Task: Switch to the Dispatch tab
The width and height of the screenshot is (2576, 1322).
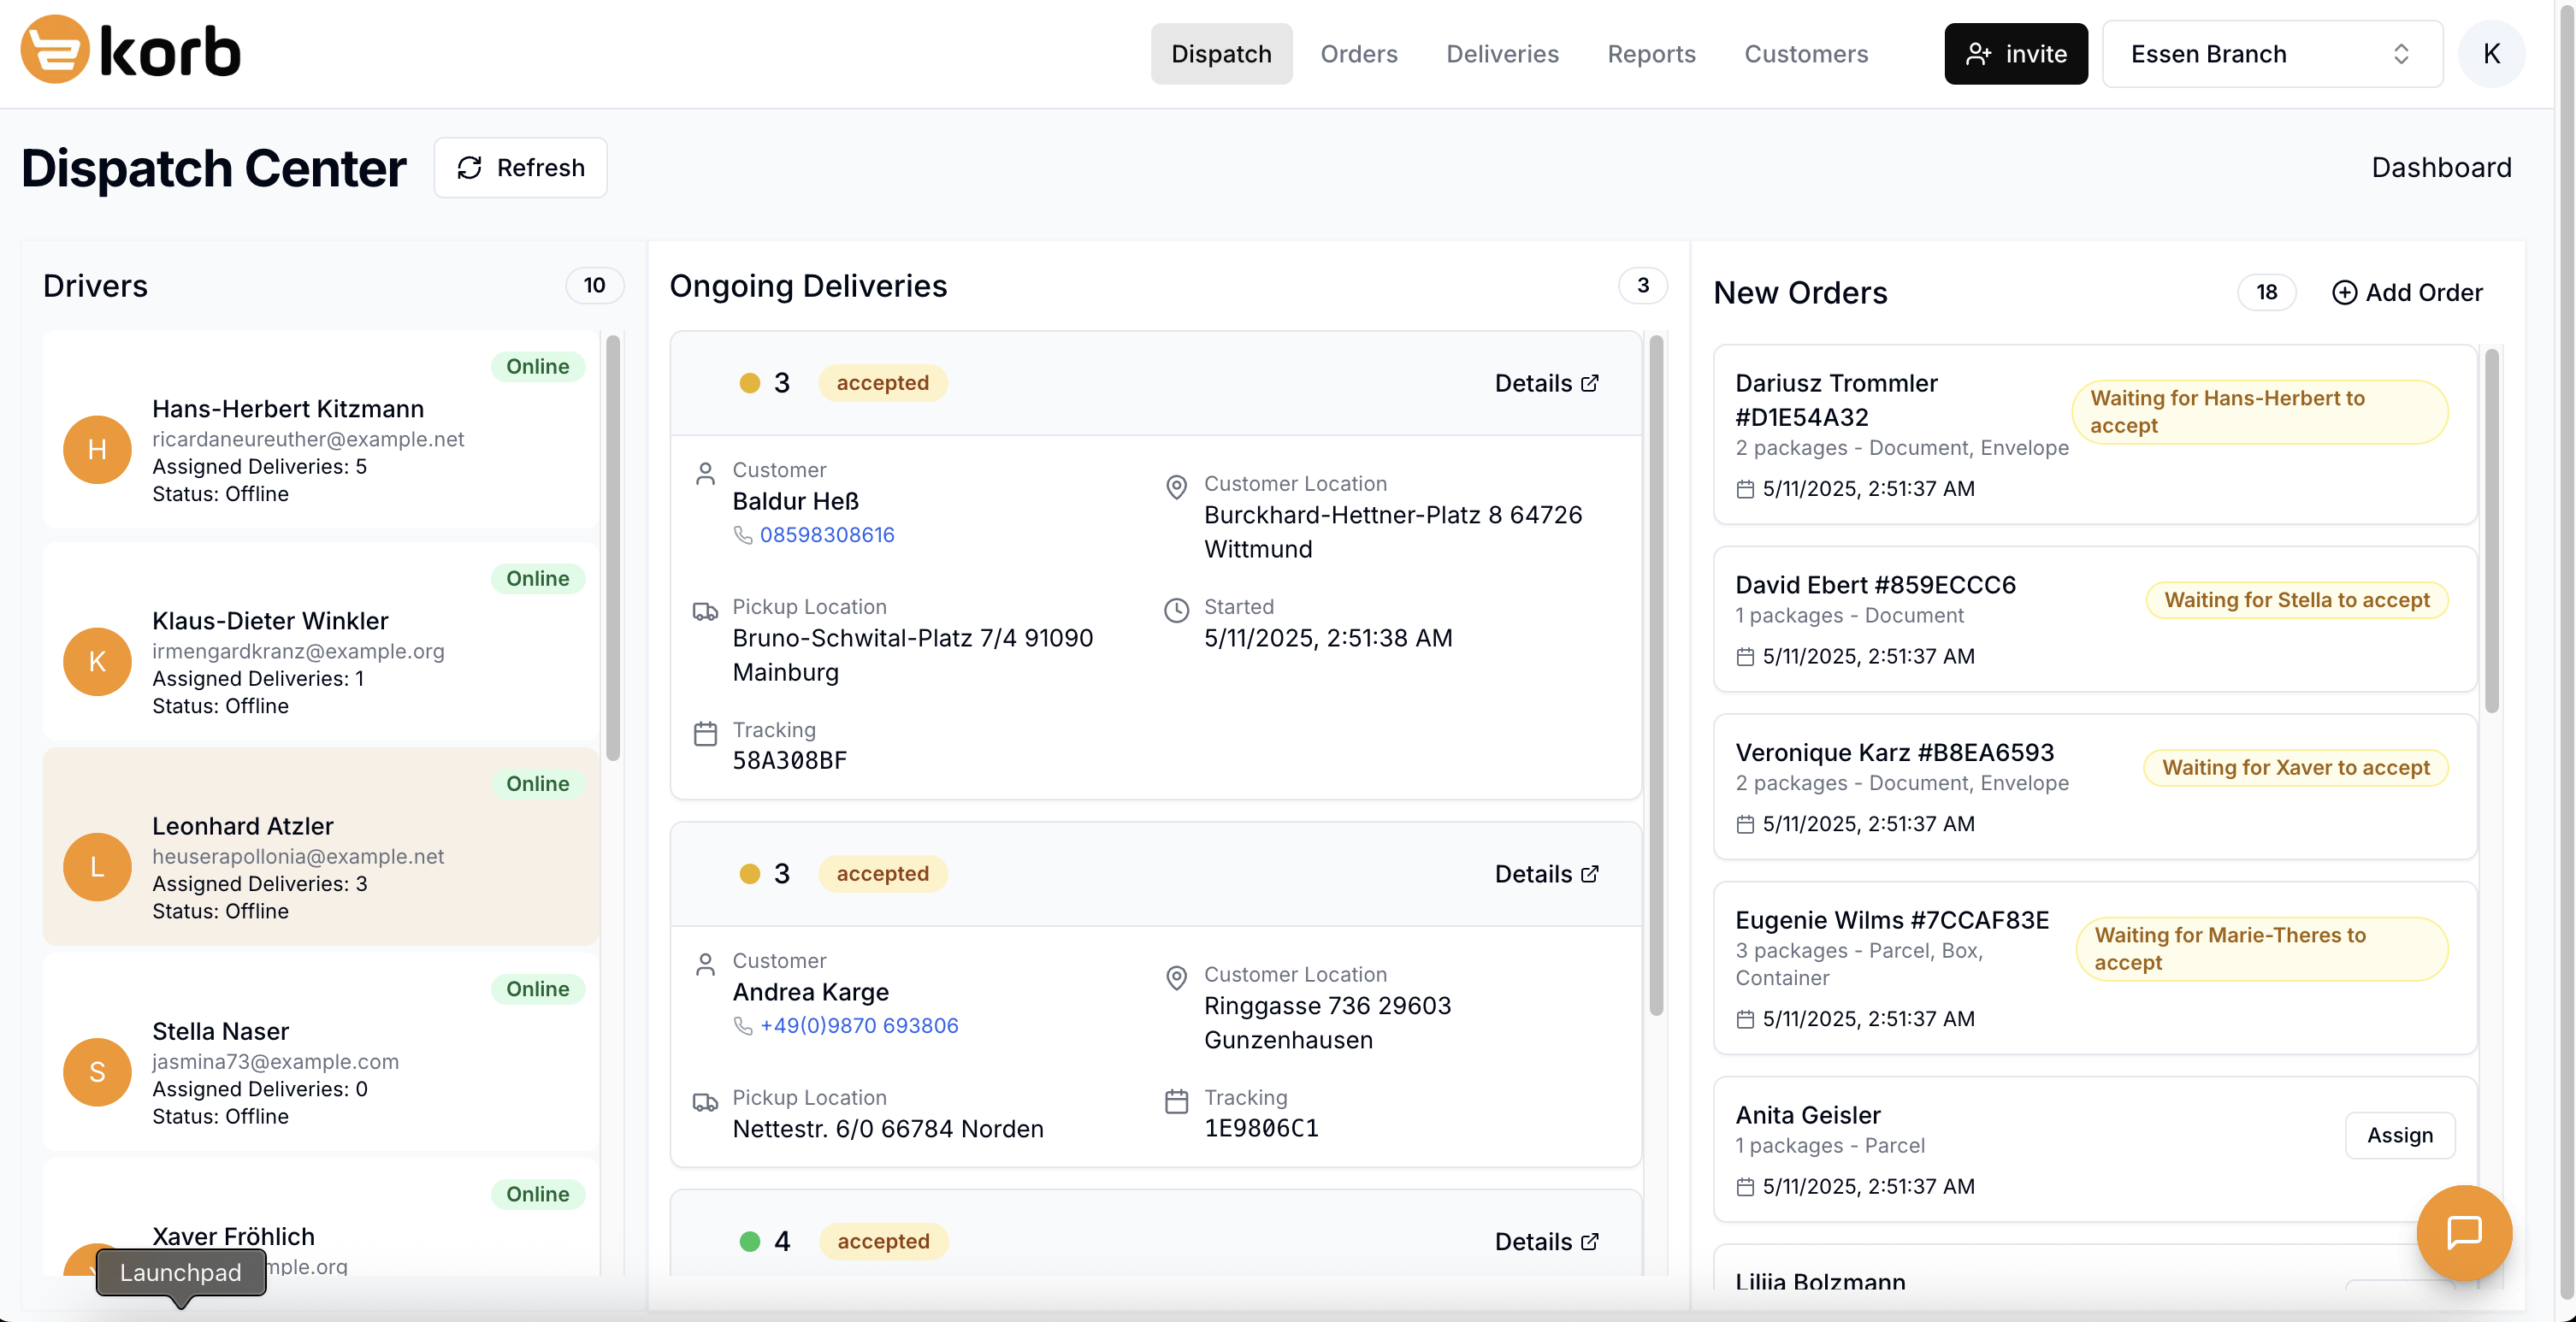Action: 1221,54
